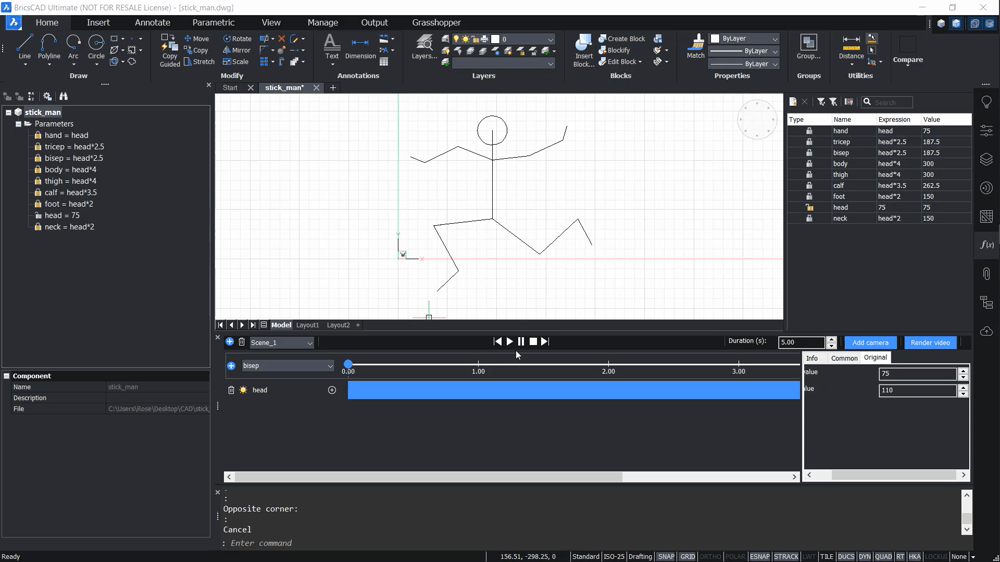The width and height of the screenshot is (1000, 562).
Task: Add new scene with plus icon
Action: pos(230,342)
